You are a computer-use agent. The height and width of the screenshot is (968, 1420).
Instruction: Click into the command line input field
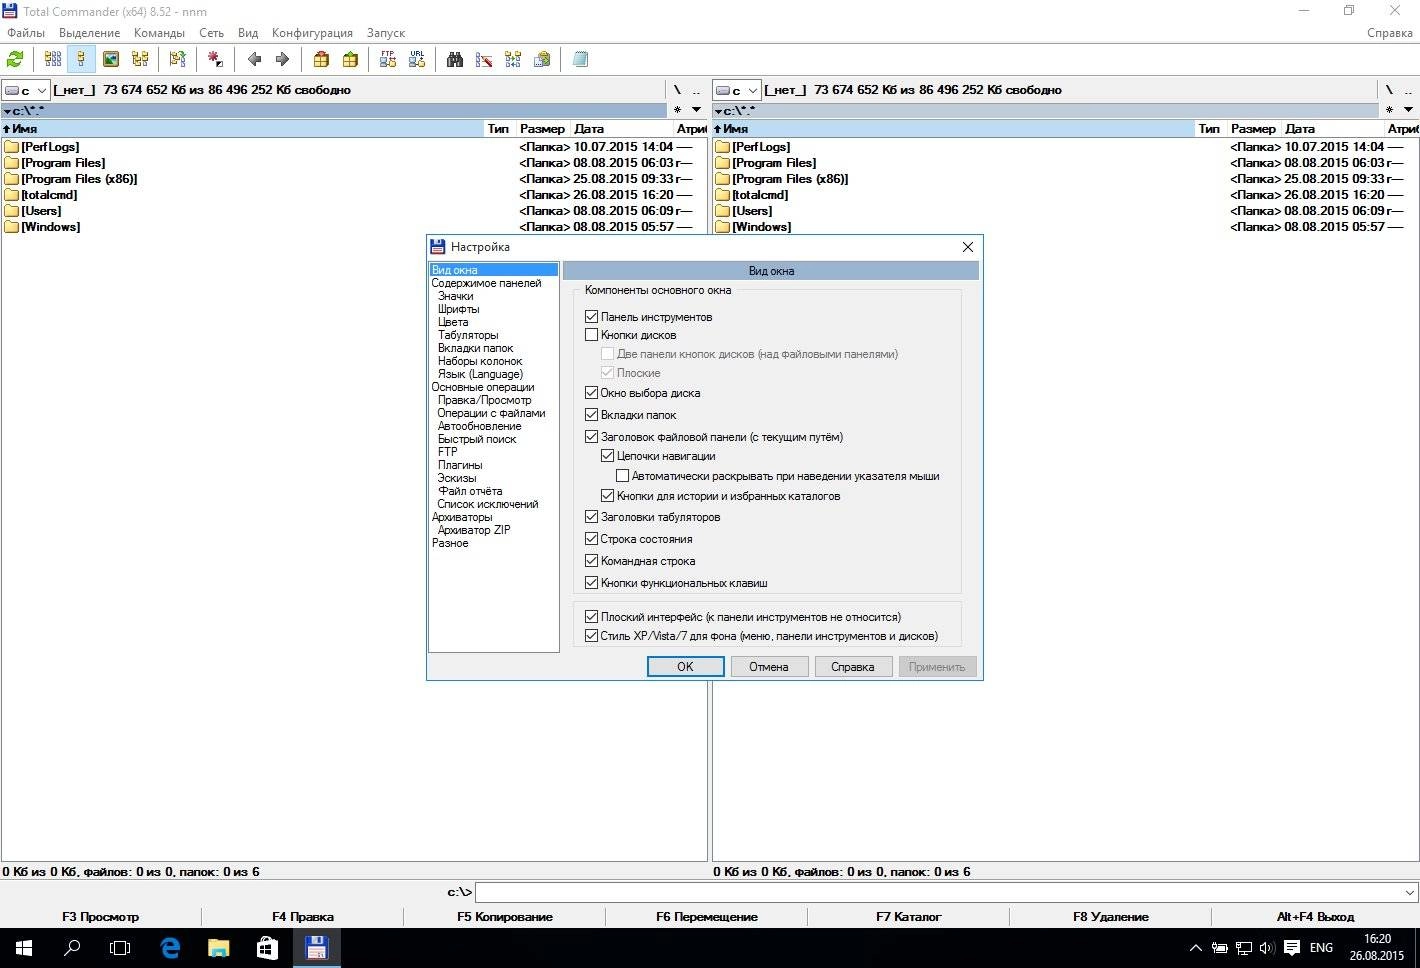click(938, 892)
